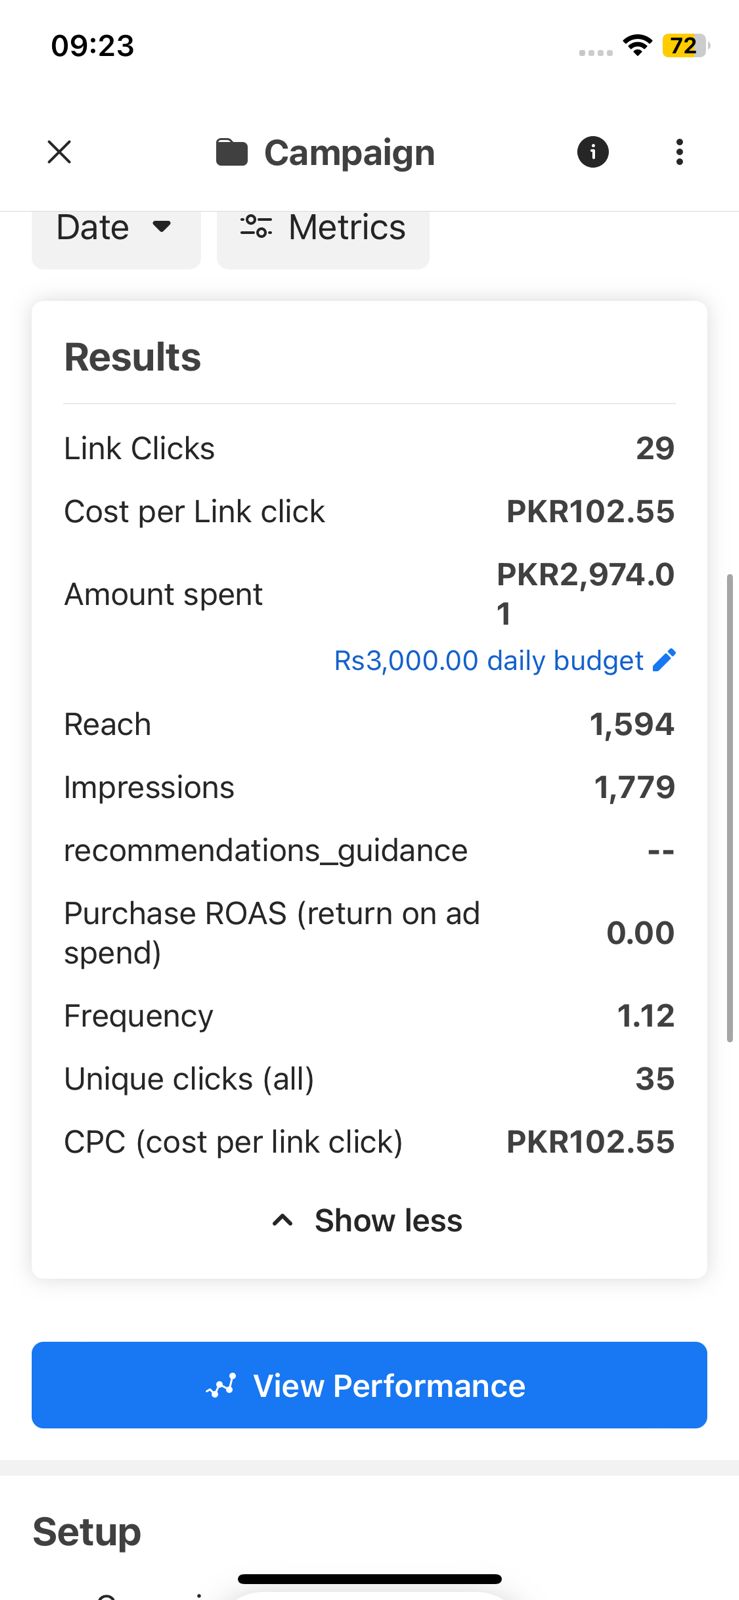Open the Rs3,000.00 daily budget link
The width and height of the screenshot is (739, 1600).
[x=488, y=660]
